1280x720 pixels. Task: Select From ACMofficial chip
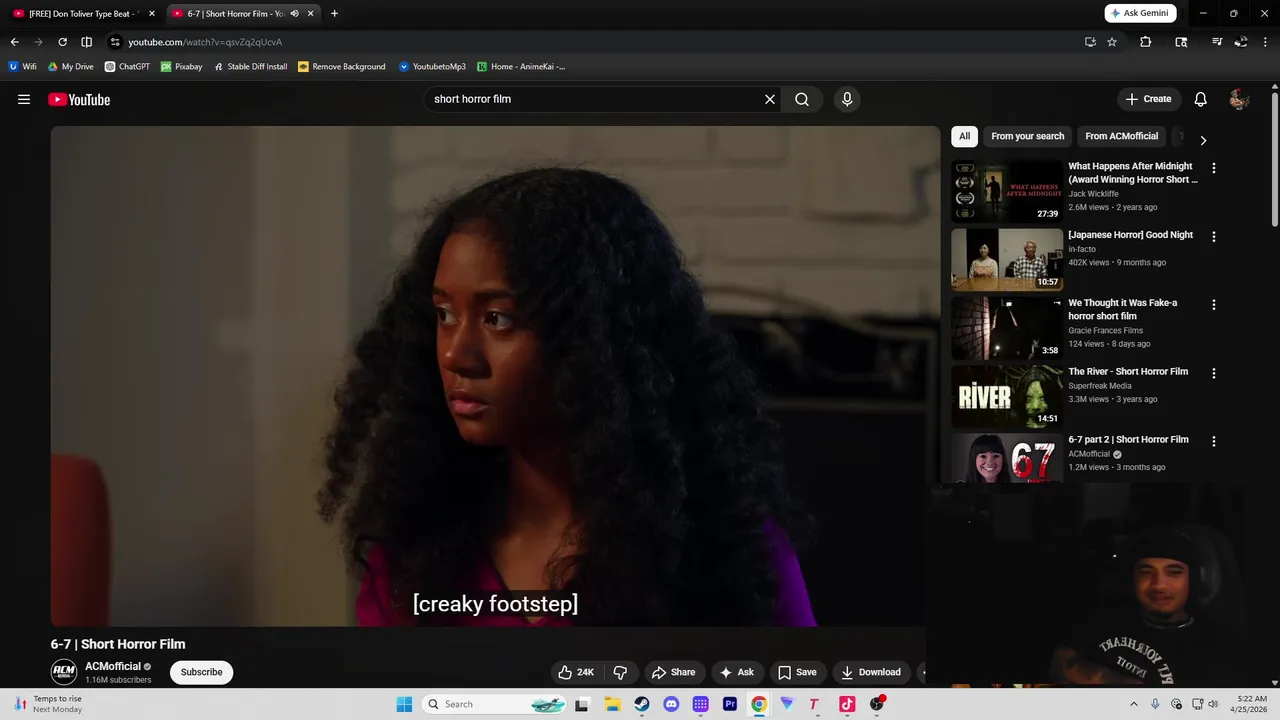pos(1121,136)
